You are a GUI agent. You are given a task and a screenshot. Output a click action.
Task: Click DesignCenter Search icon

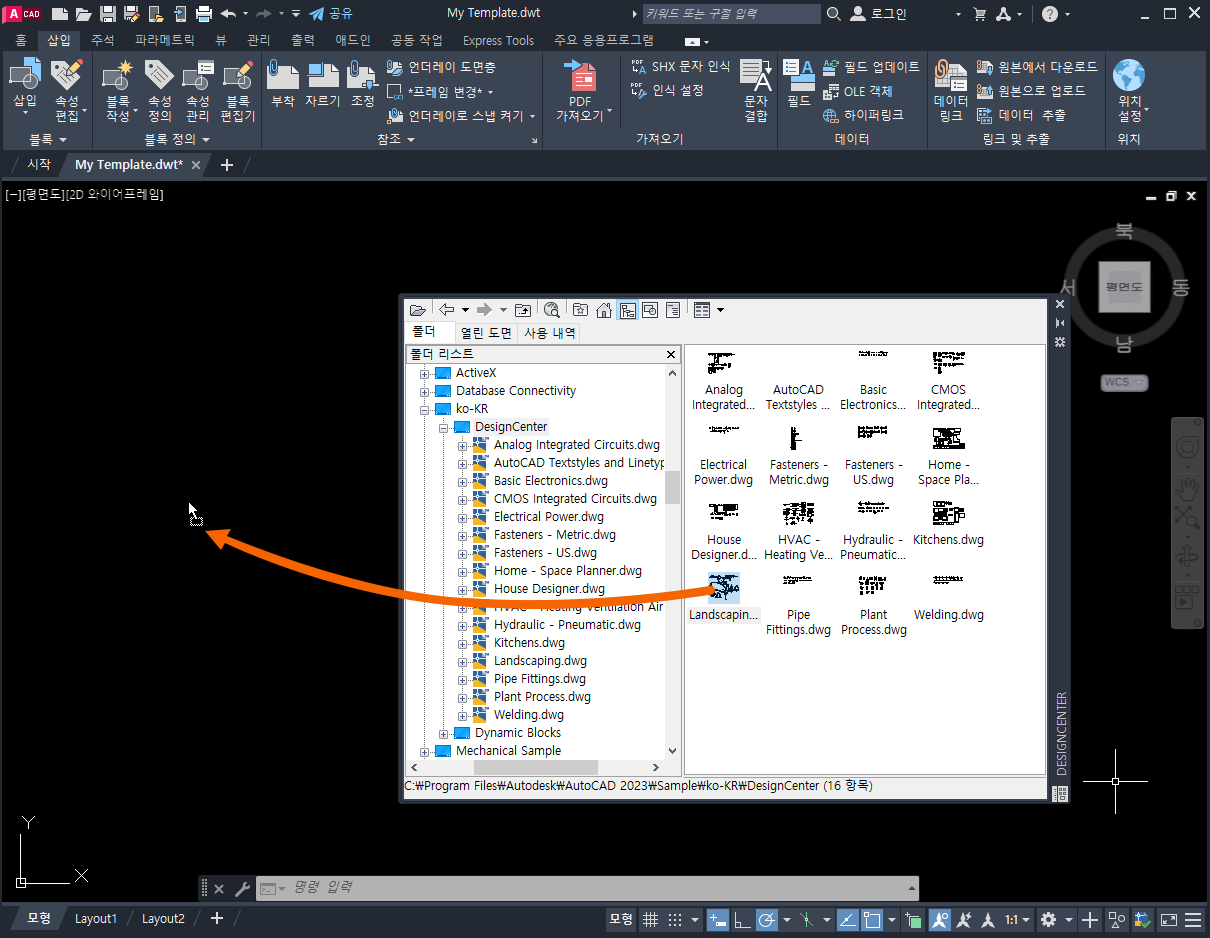click(x=551, y=310)
